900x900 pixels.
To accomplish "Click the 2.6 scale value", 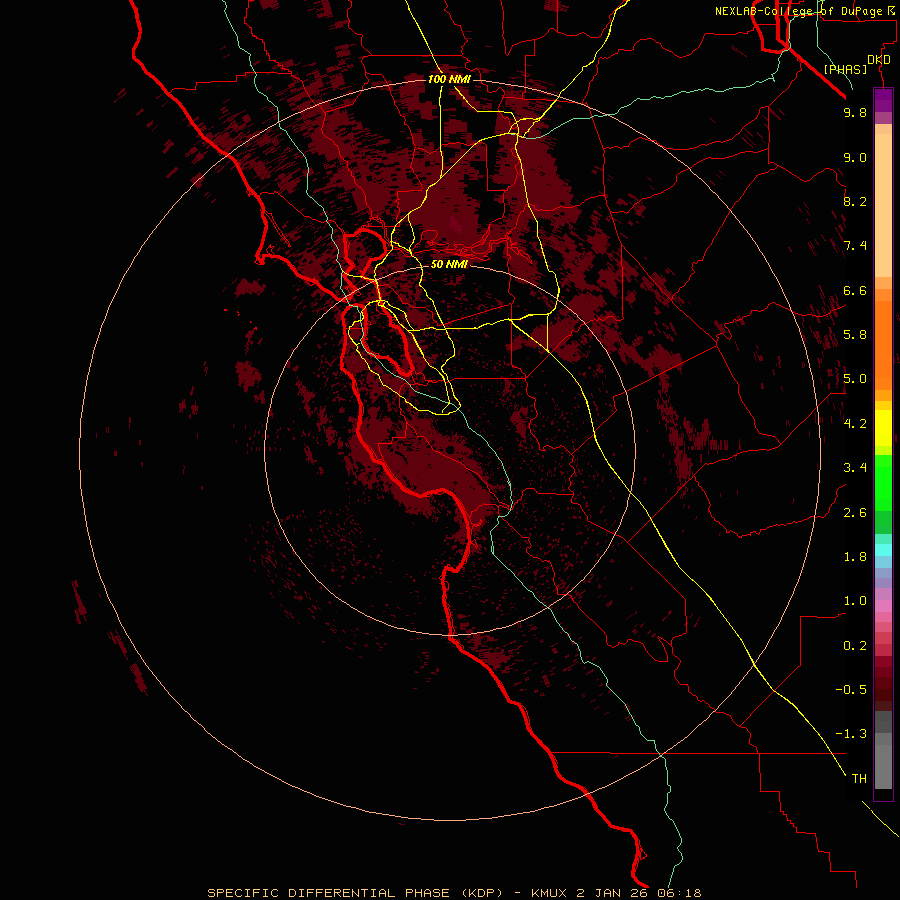I will click(x=855, y=513).
